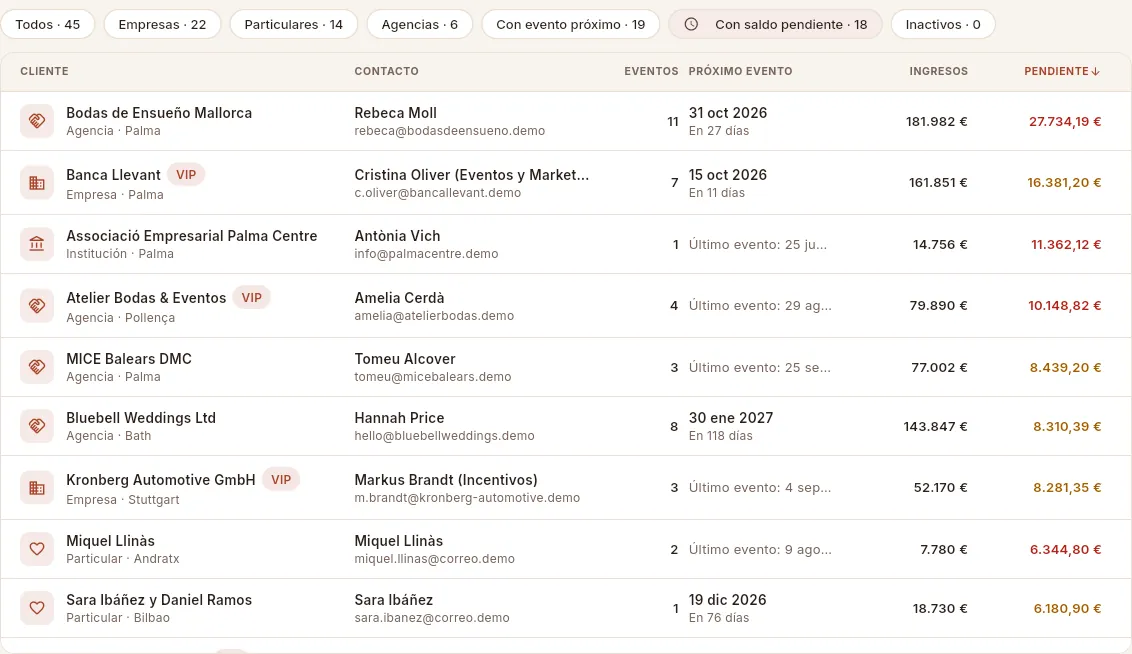Filter by Agencias · 6
The height and width of the screenshot is (654, 1132).
click(x=419, y=25)
